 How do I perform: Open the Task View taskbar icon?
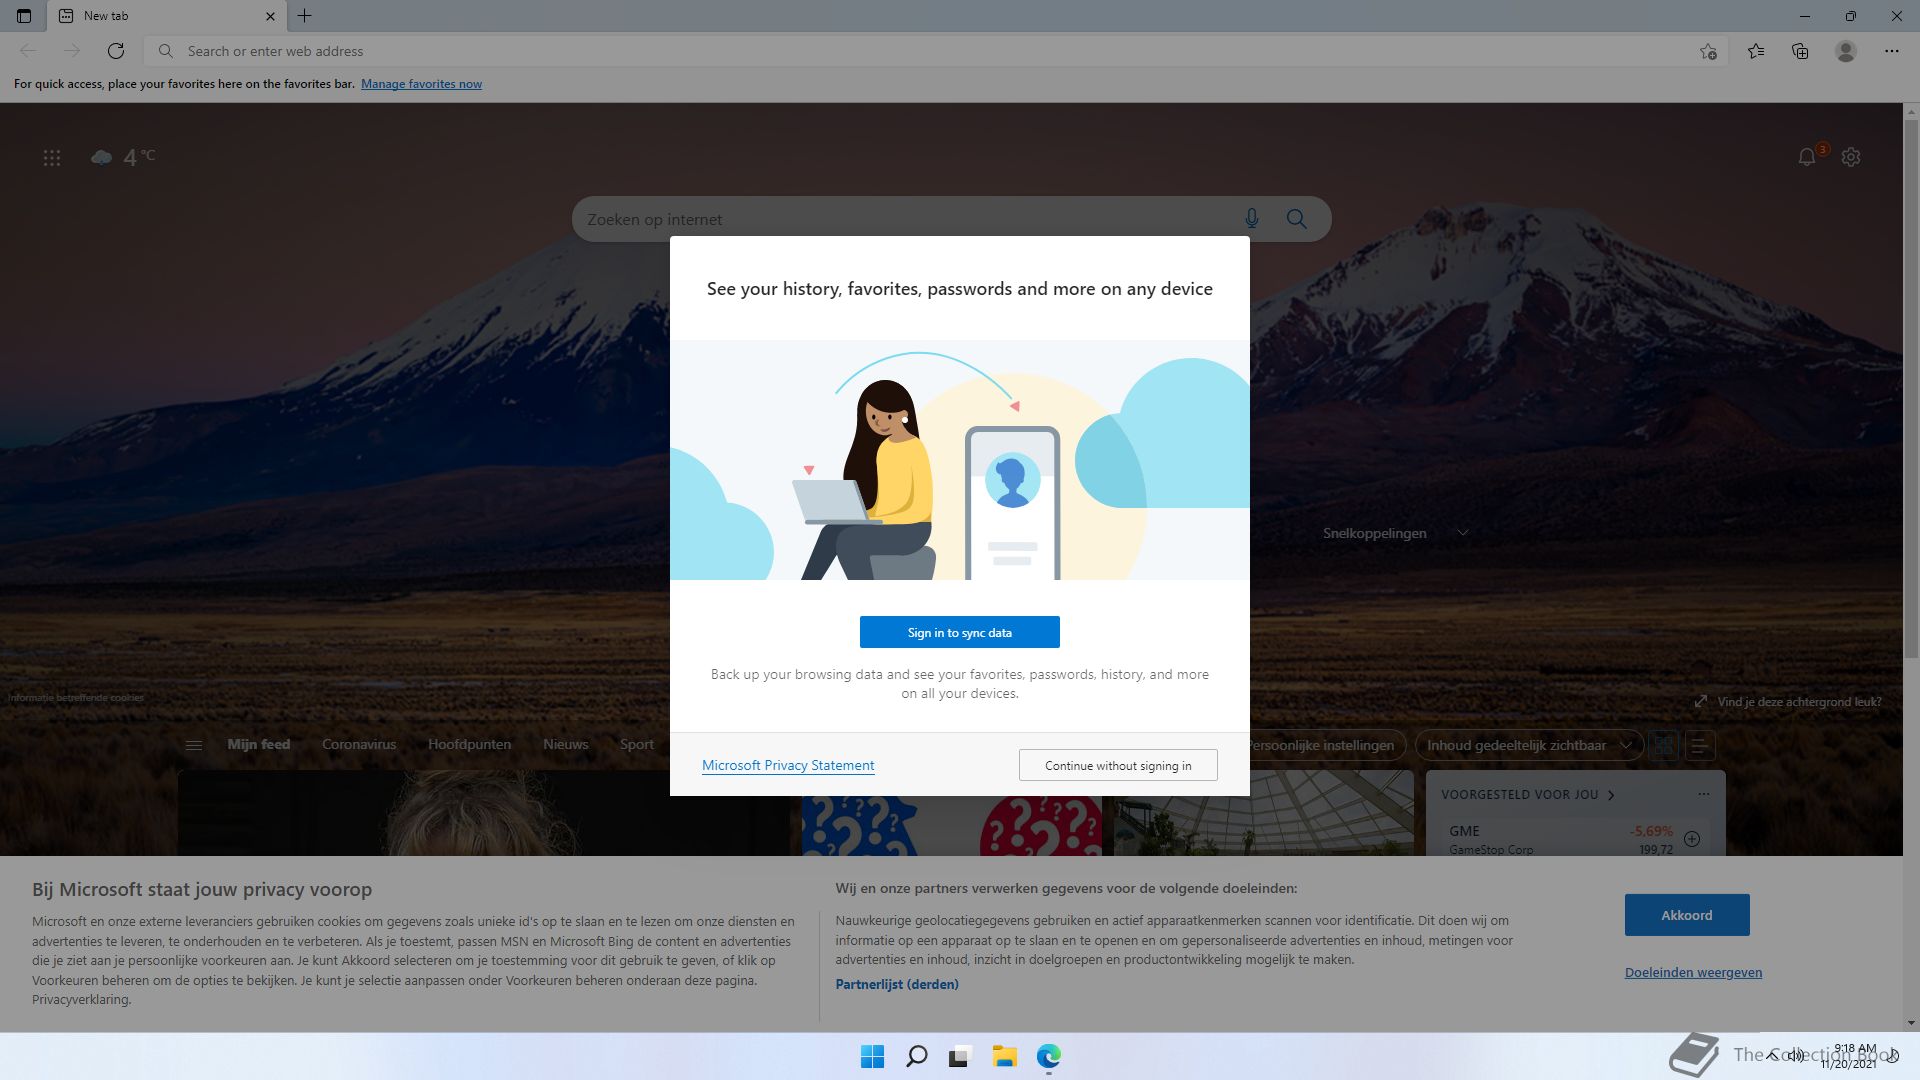pyautogui.click(x=960, y=1056)
